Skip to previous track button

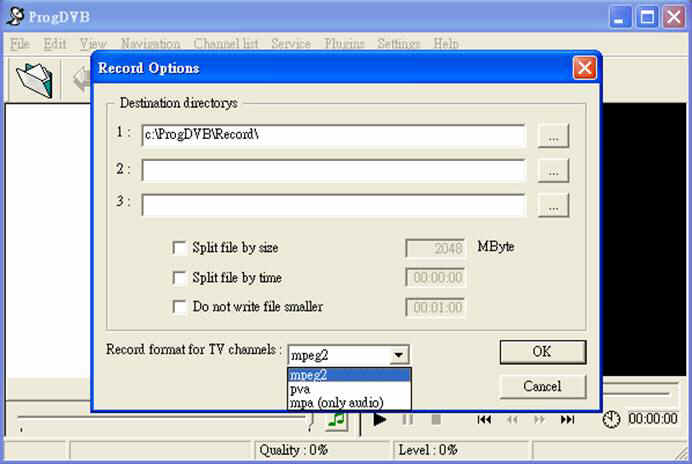(x=484, y=419)
